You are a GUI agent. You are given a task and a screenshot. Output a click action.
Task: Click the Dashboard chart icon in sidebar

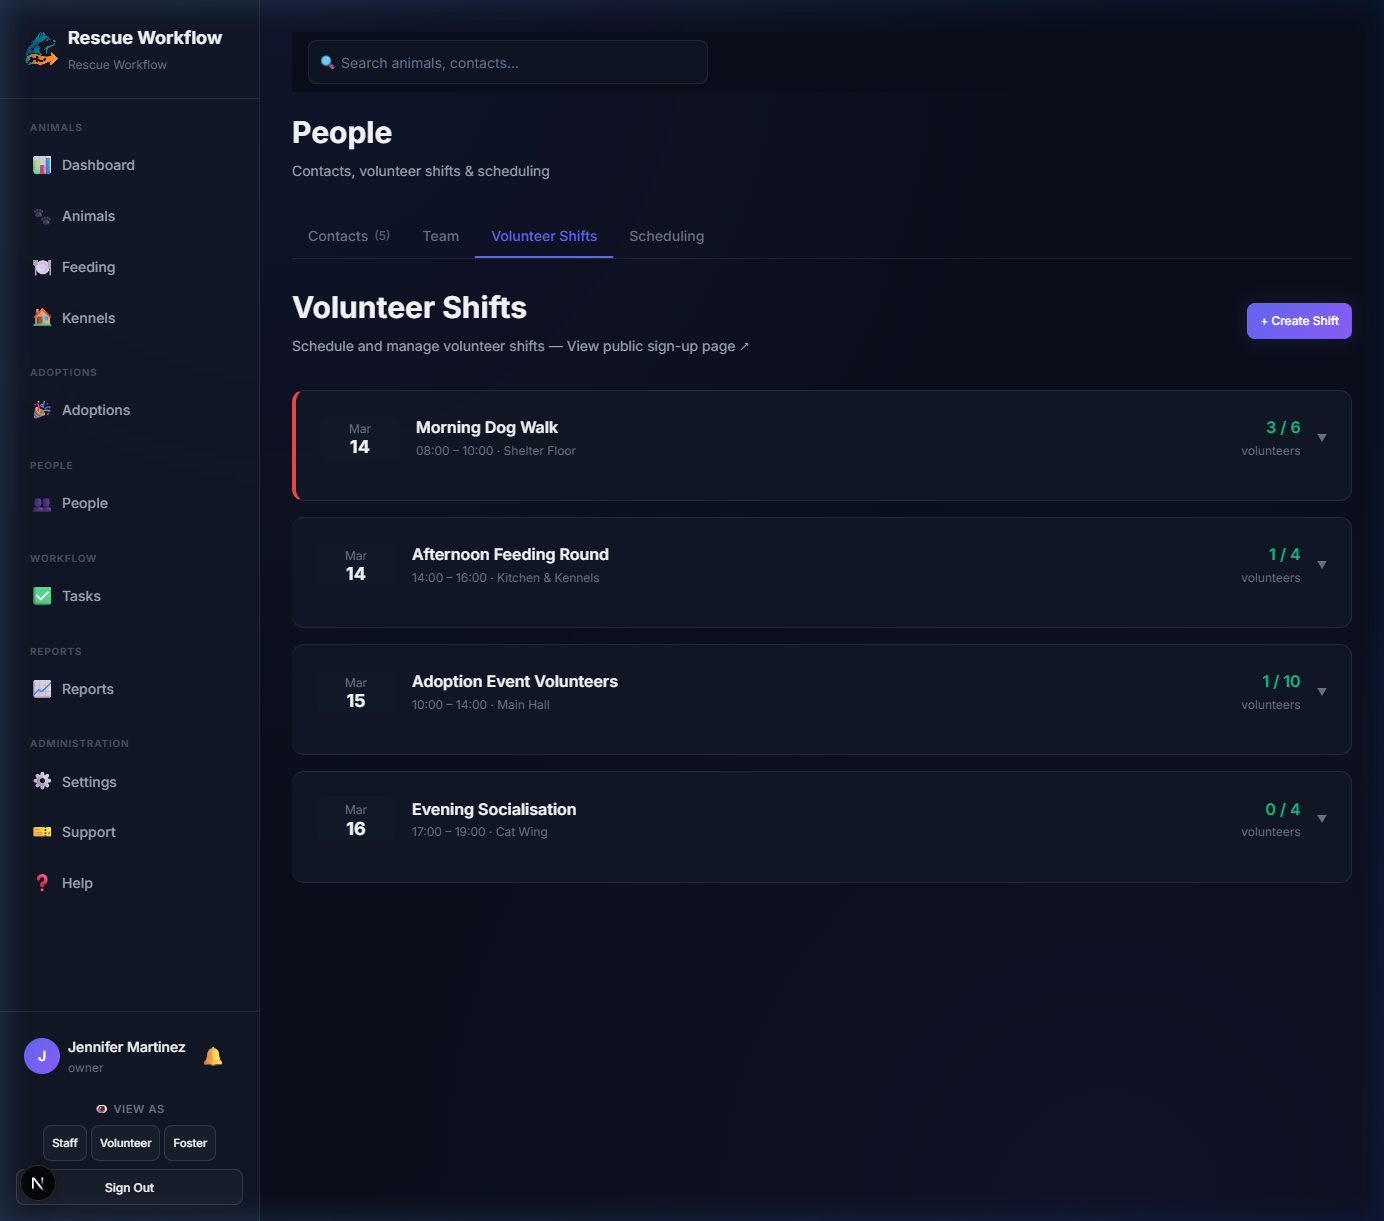[42, 165]
